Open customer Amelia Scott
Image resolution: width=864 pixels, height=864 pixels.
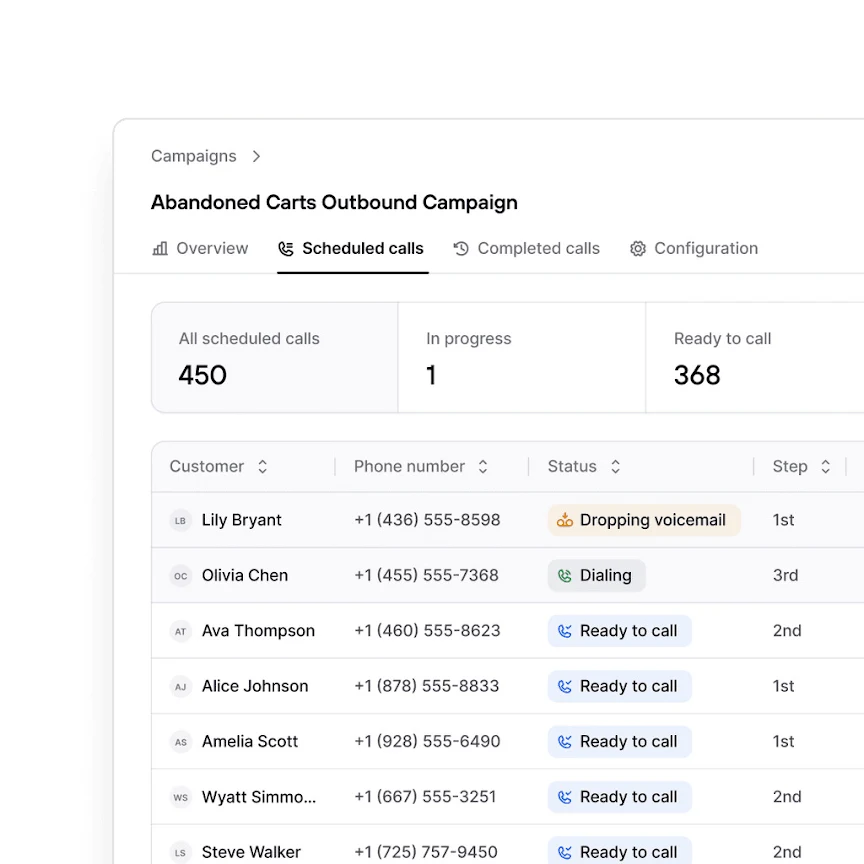(250, 742)
